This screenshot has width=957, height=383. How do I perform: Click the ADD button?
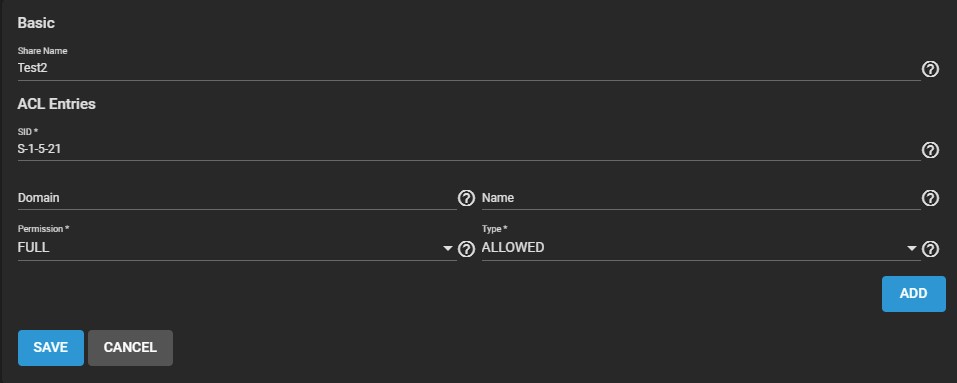click(x=914, y=293)
